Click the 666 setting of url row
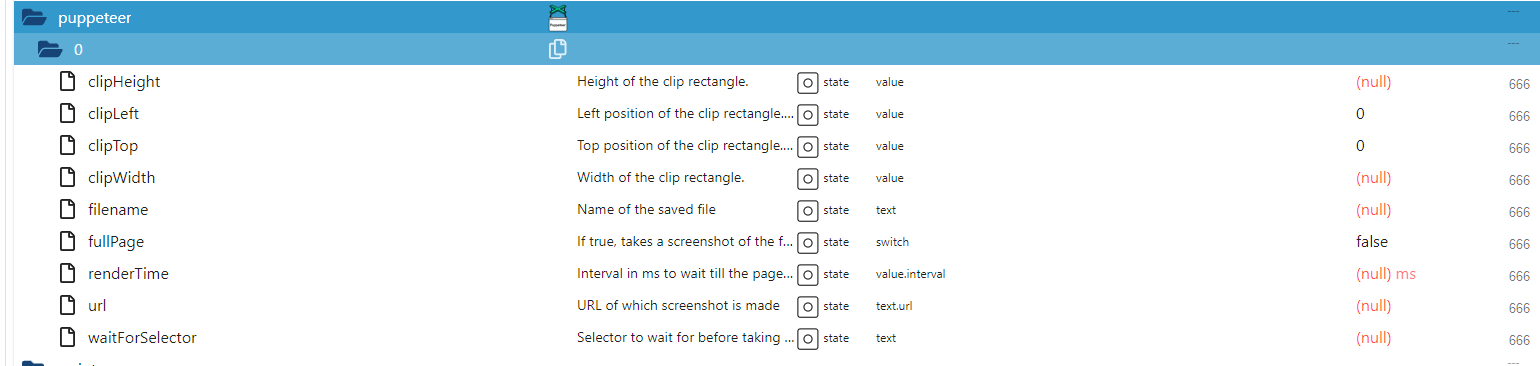 1519,308
